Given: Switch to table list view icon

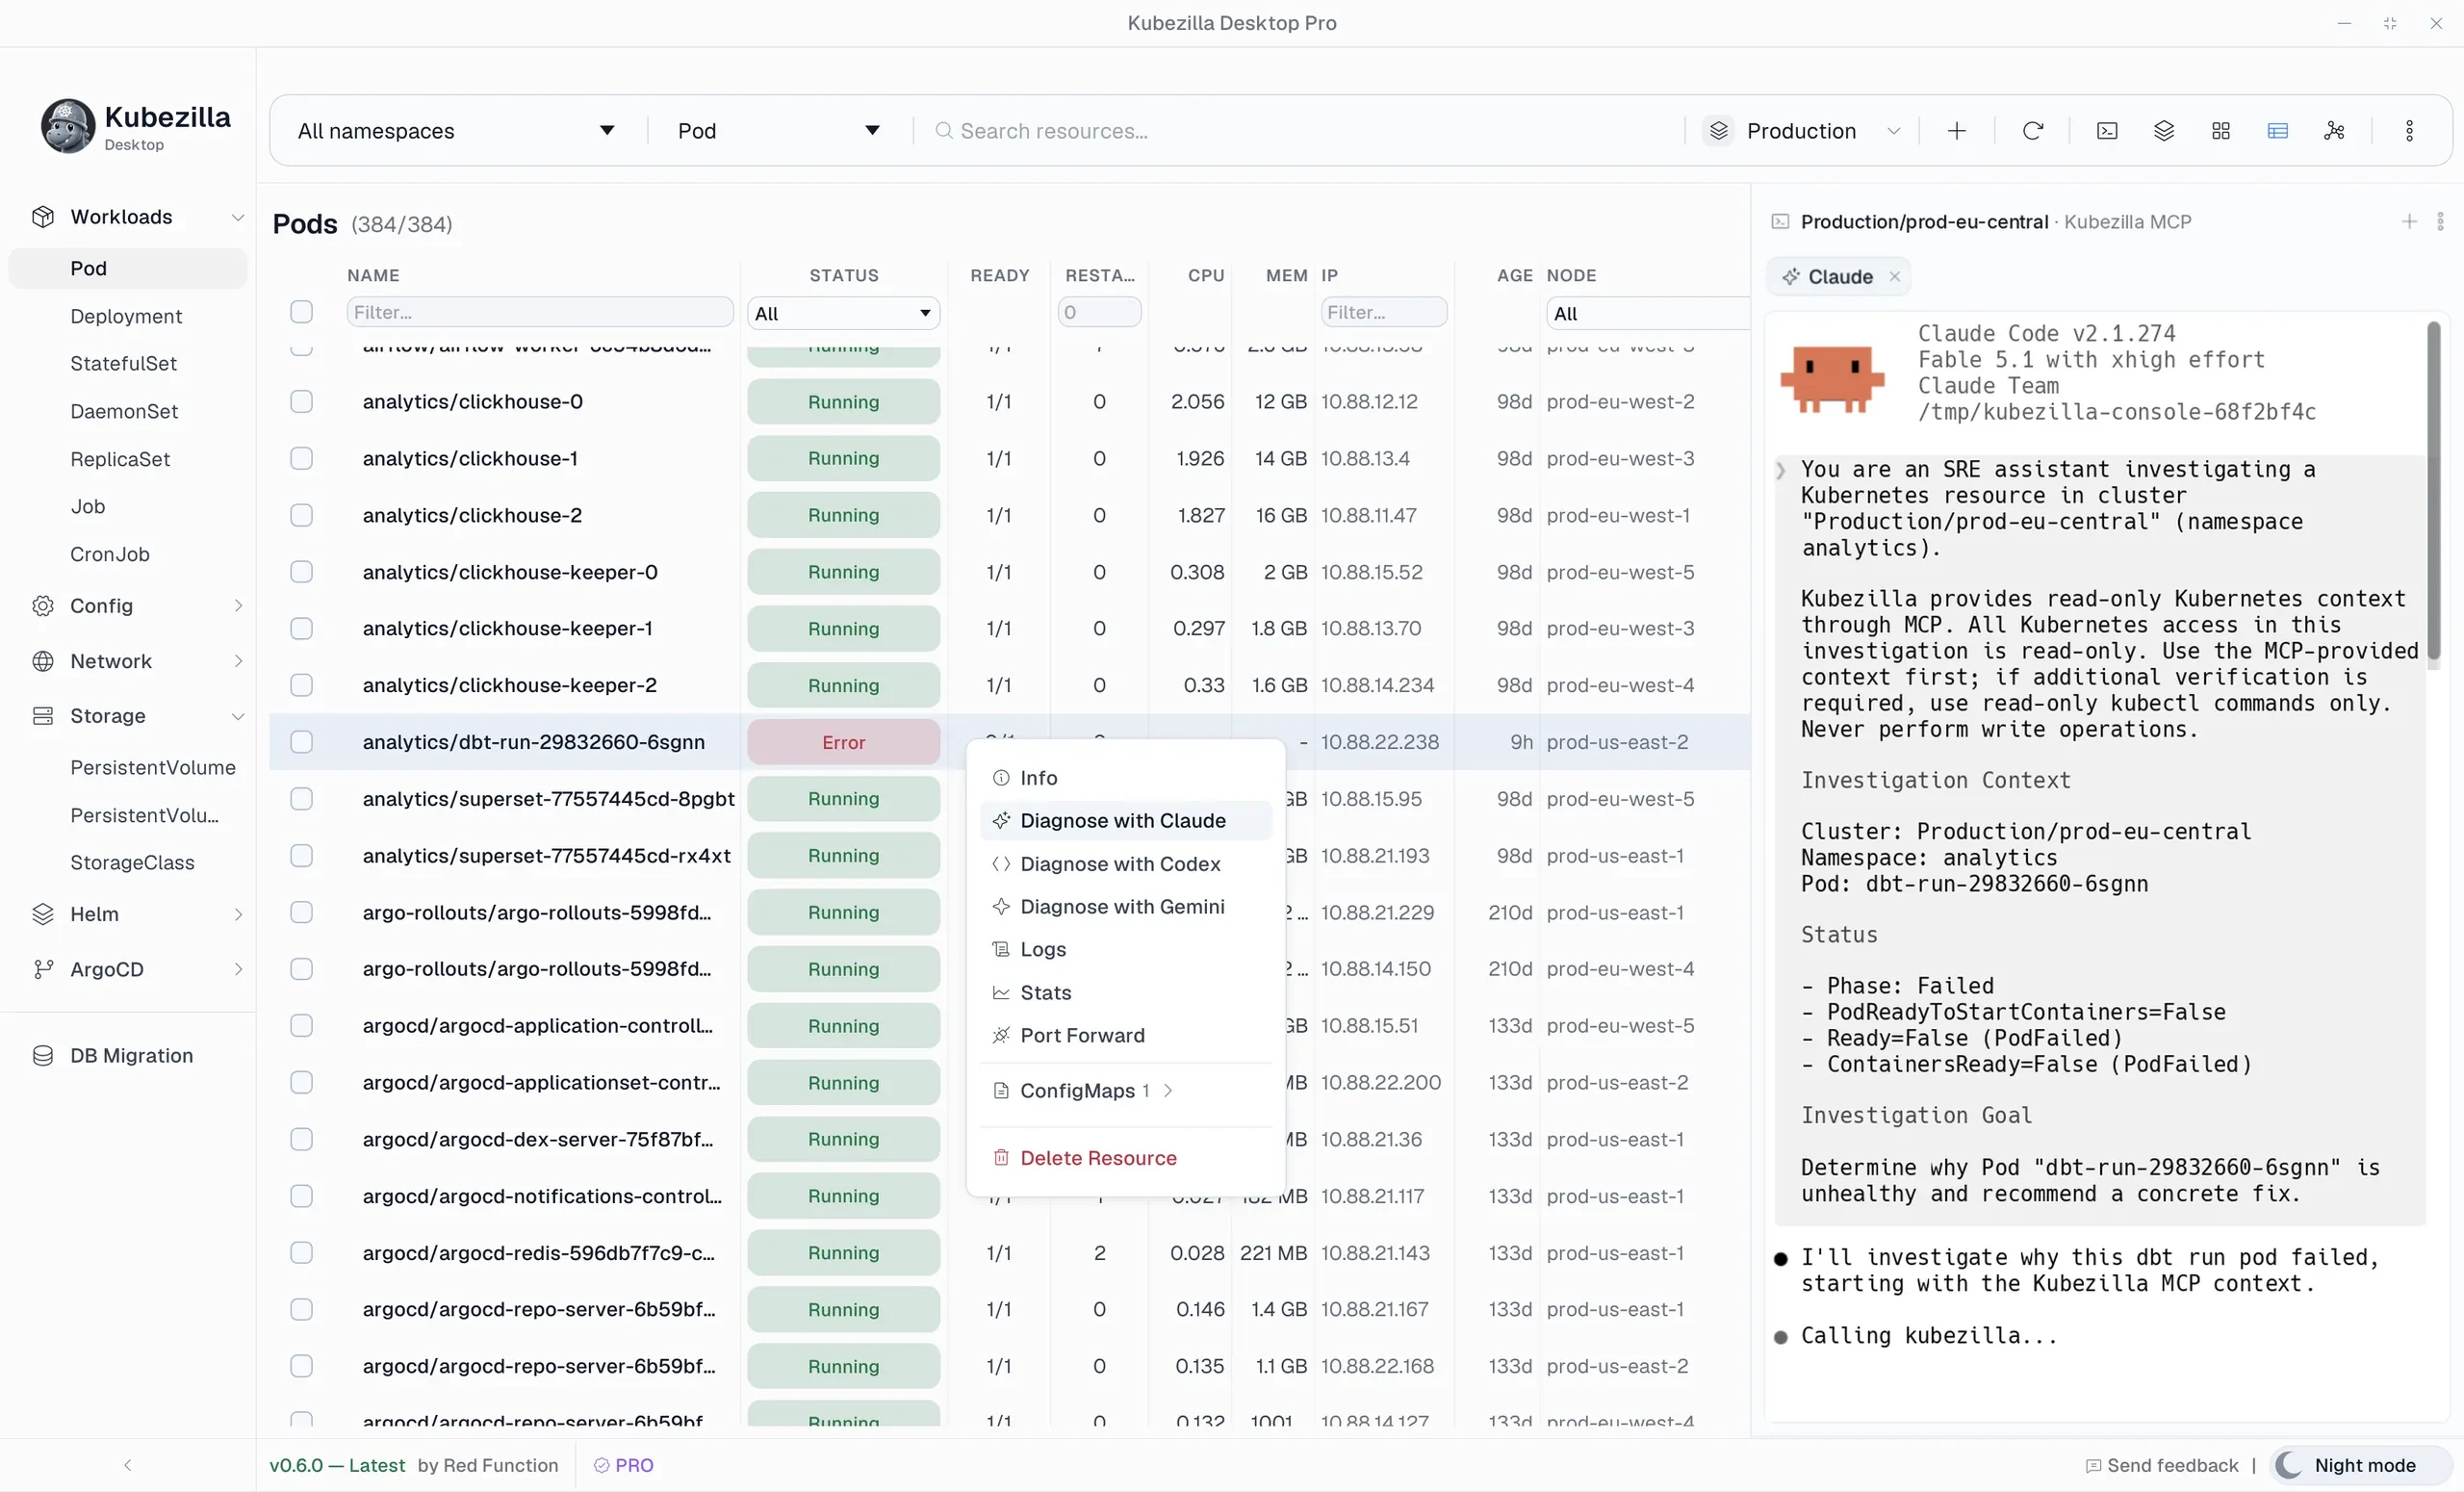Looking at the screenshot, I should (2278, 131).
